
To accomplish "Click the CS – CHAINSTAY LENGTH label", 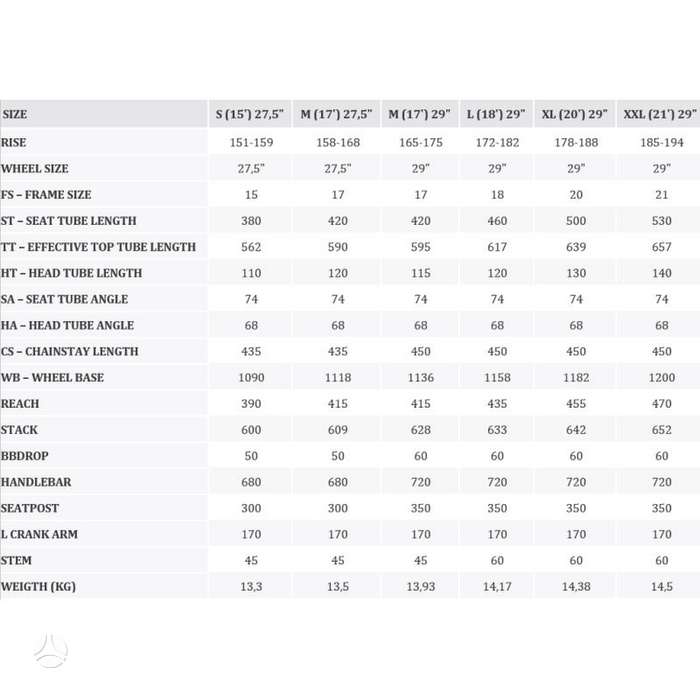I will [70, 352].
